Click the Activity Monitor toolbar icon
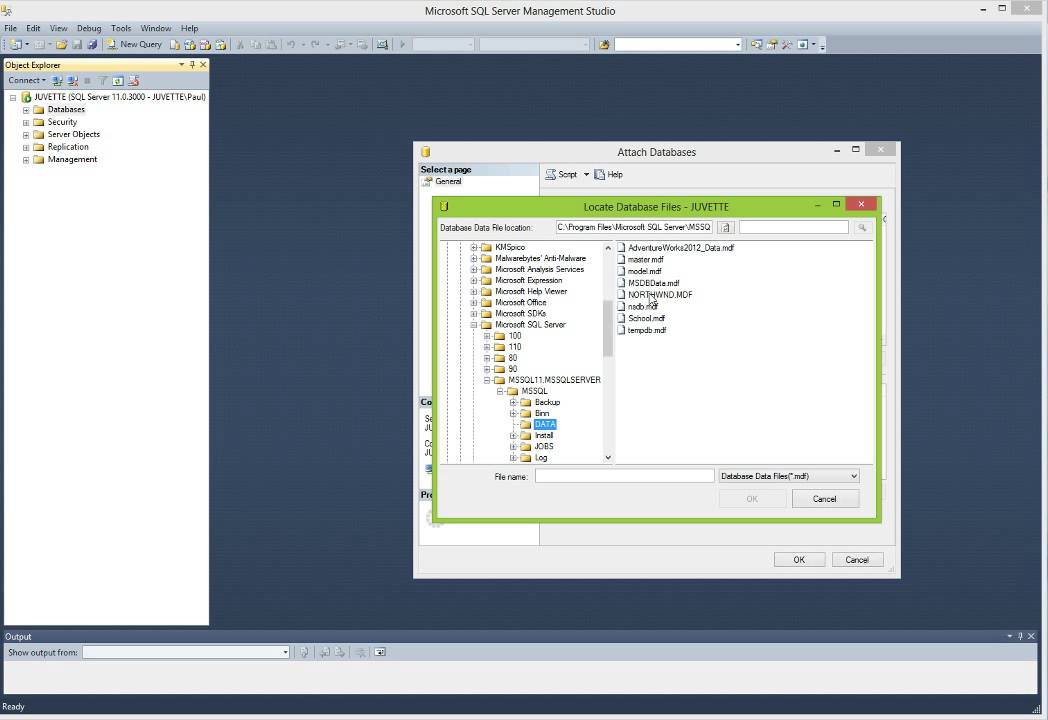1048x720 pixels. (x=382, y=44)
